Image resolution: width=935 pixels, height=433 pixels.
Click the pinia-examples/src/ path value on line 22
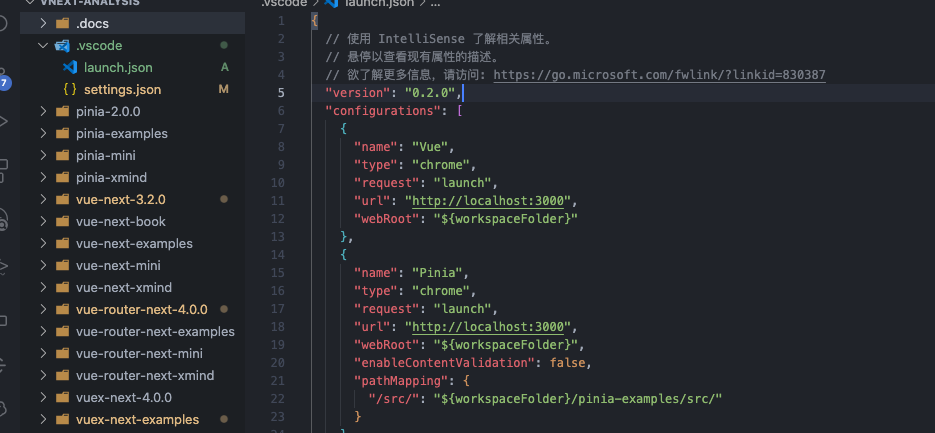[x=578, y=398]
